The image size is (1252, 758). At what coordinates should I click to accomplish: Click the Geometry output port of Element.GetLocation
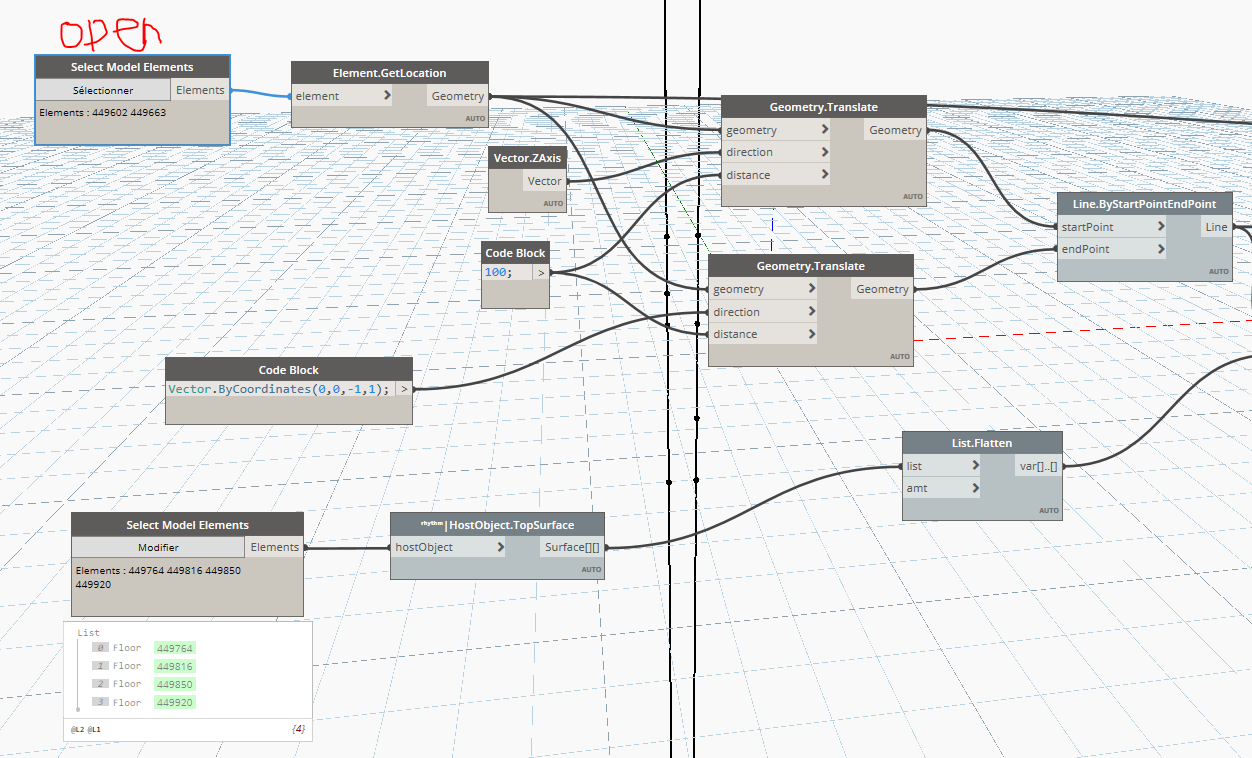[458, 96]
